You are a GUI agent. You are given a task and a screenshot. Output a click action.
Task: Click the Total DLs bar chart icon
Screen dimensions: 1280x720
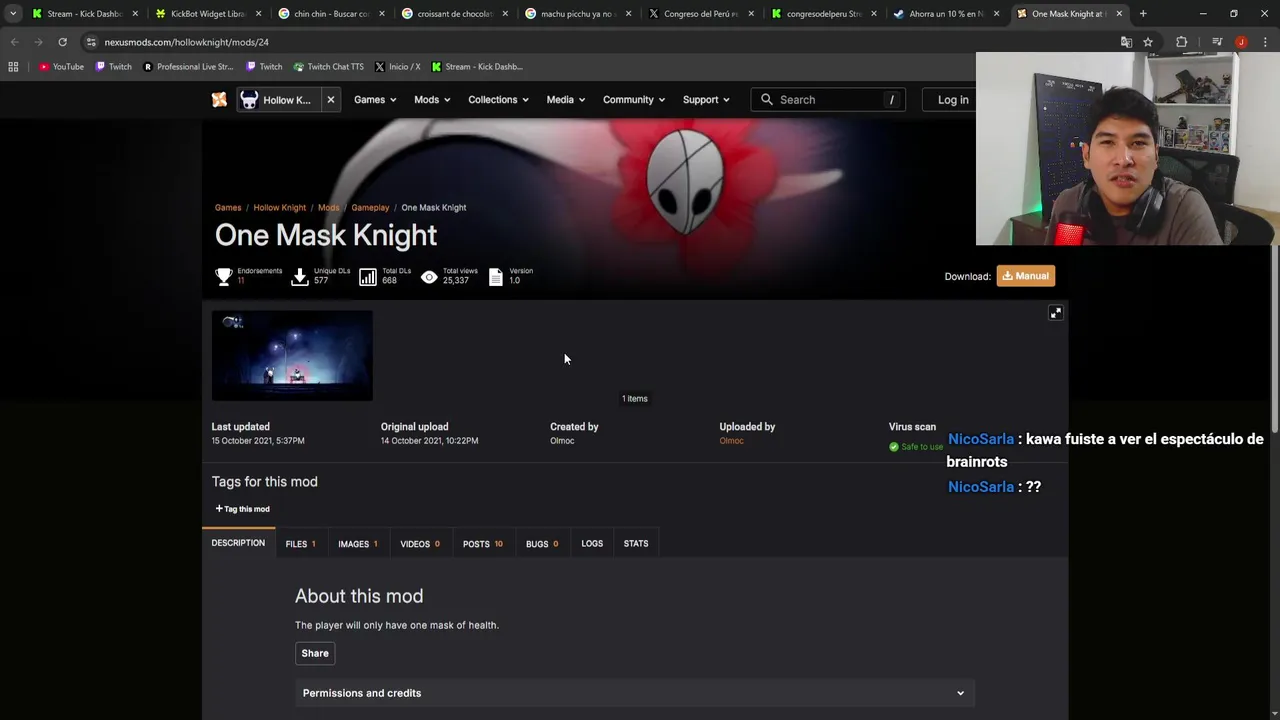[368, 277]
